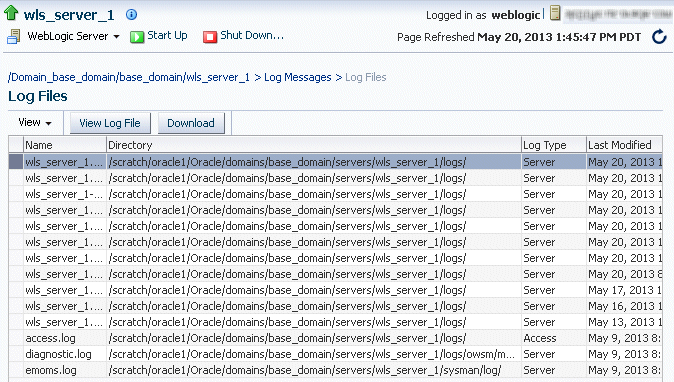Screen dimensions: 674x382
Task: Click the selected first row's header cell
Action: tap(16, 162)
